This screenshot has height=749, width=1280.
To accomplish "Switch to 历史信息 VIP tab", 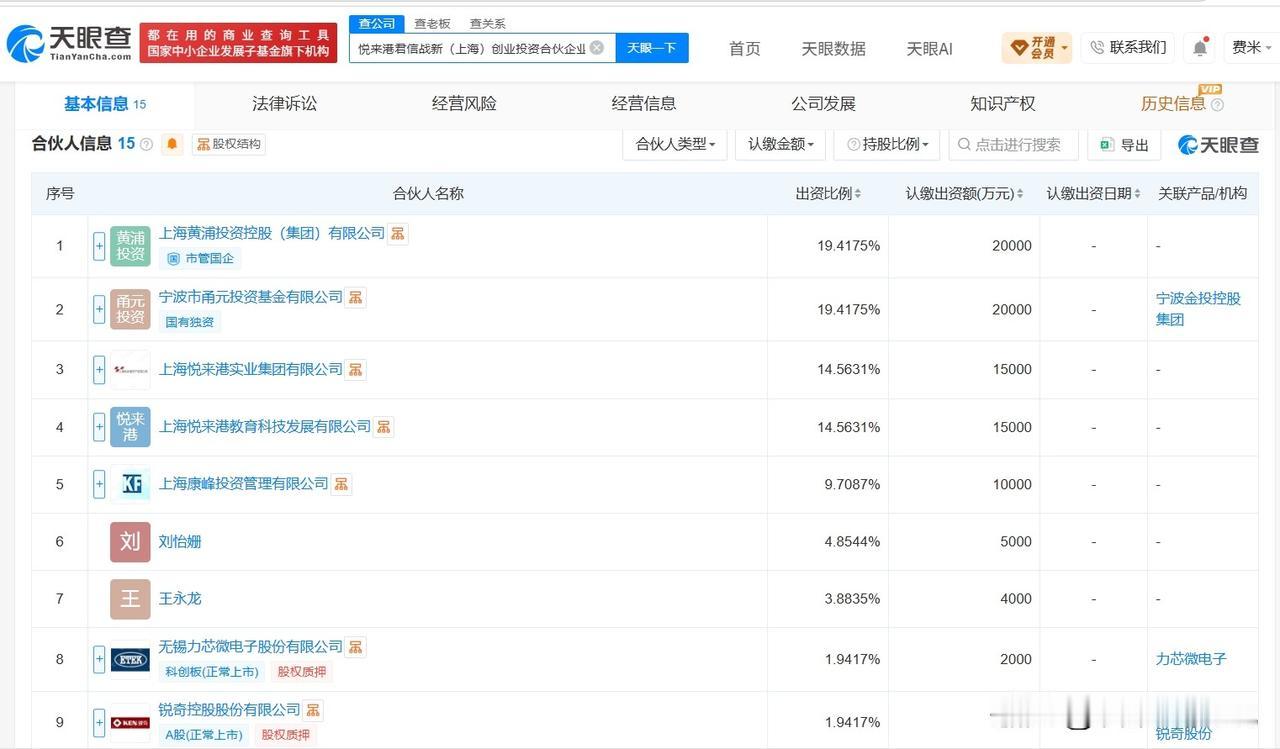I will tap(1182, 103).
